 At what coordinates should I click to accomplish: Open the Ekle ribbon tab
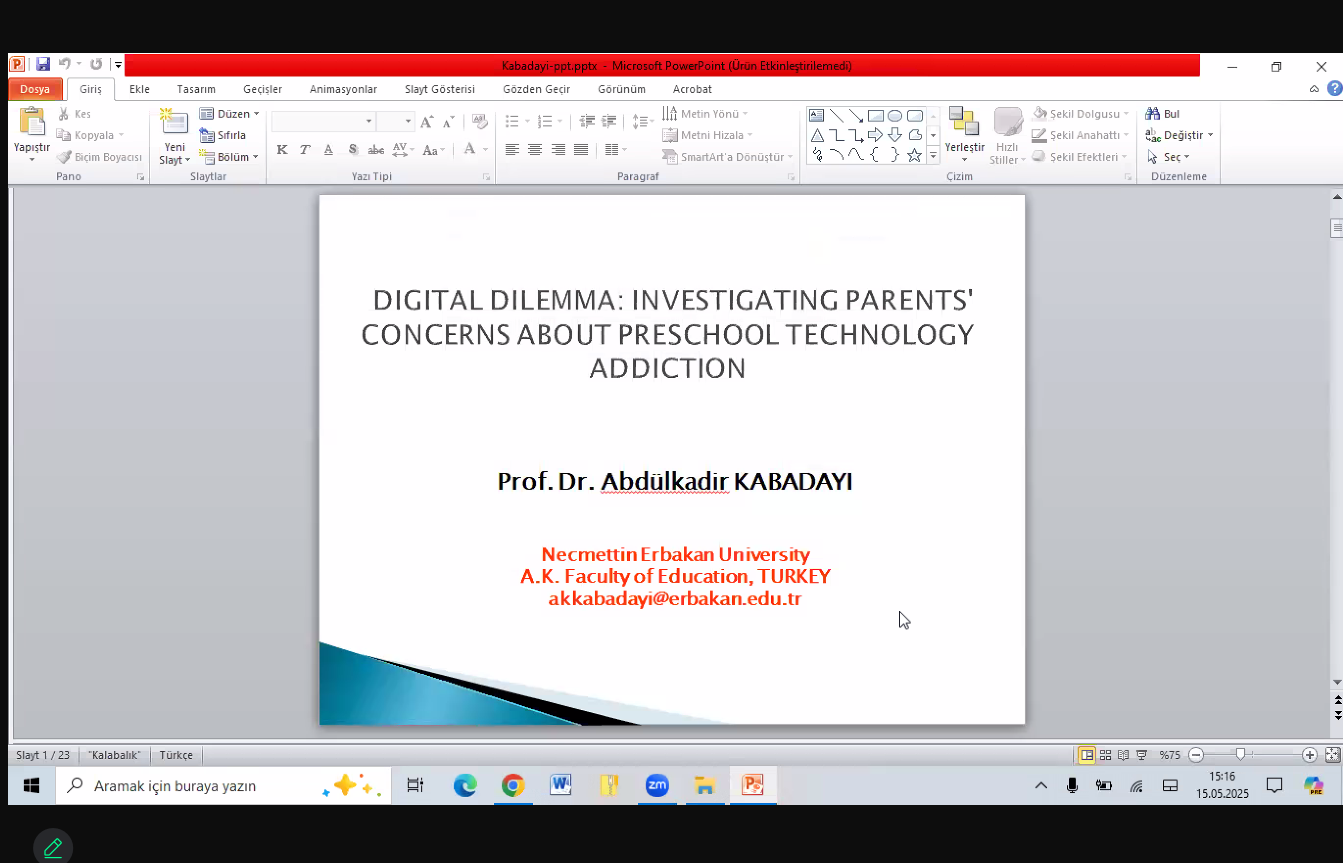click(139, 89)
